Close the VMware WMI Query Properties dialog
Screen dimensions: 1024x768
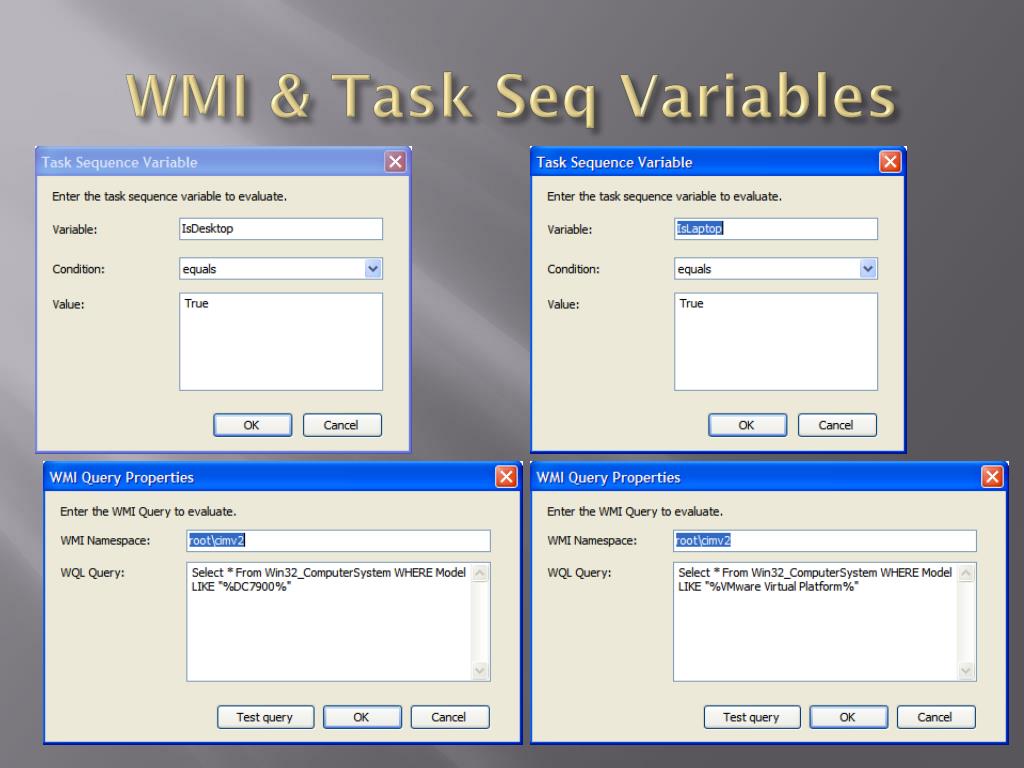click(x=992, y=477)
